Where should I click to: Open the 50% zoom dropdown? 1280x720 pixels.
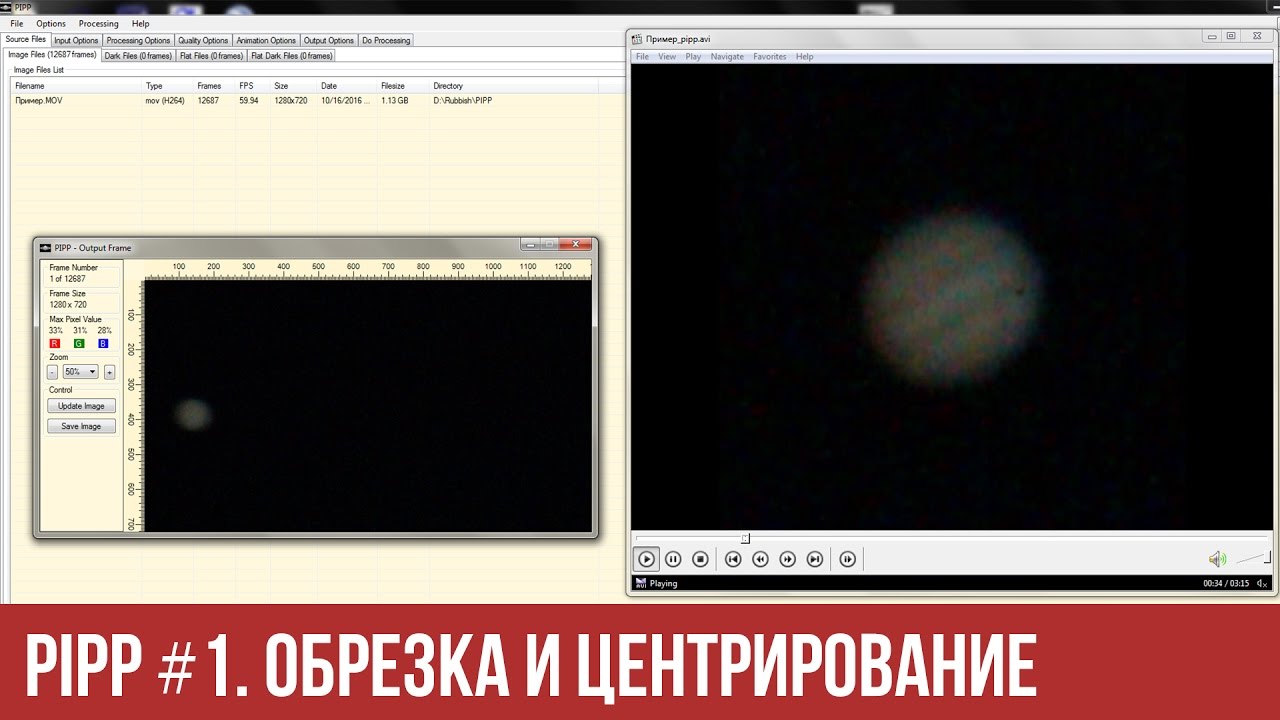point(80,372)
